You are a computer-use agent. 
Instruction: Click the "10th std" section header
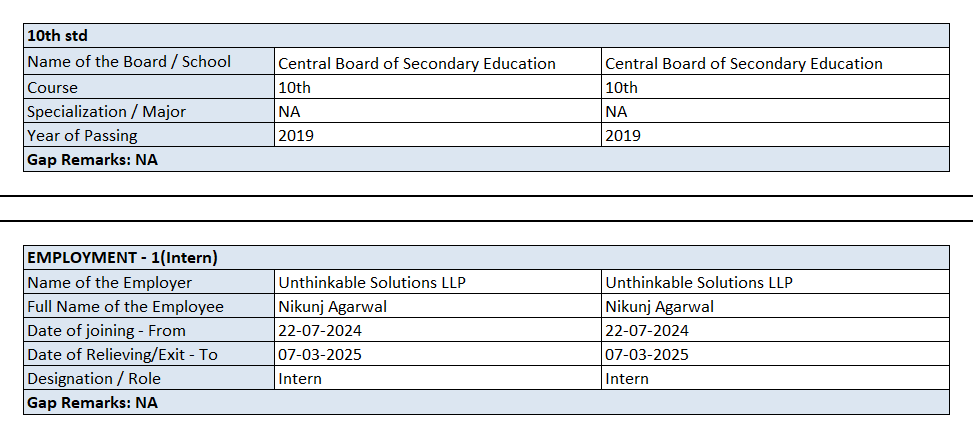(x=56, y=36)
